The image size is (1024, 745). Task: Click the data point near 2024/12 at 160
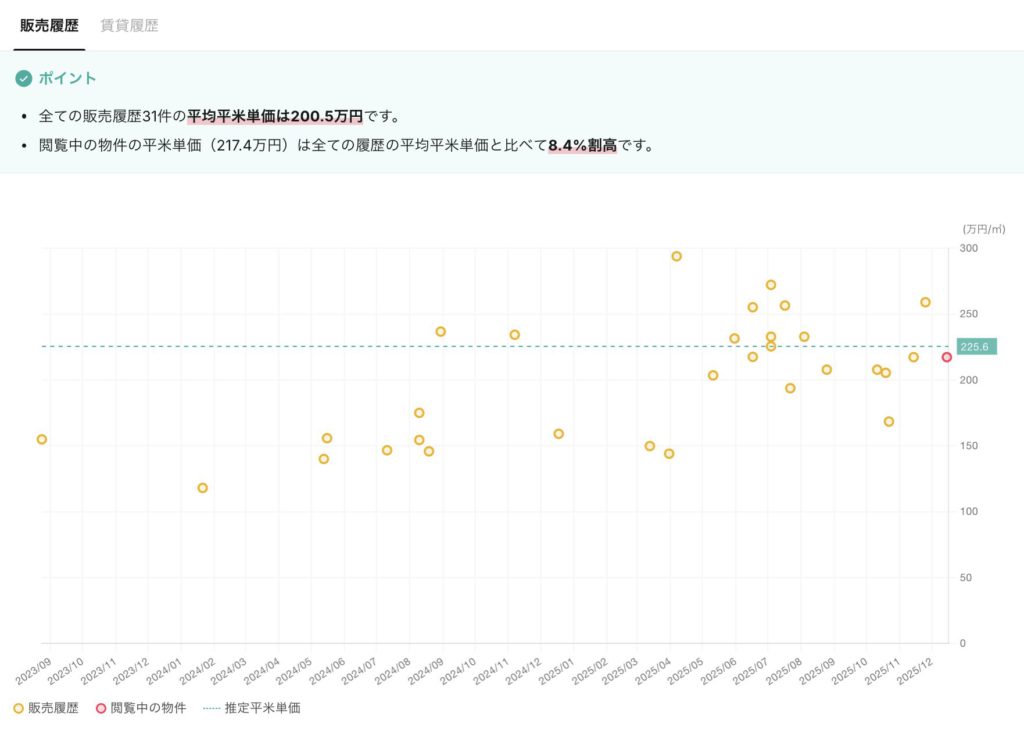558,434
